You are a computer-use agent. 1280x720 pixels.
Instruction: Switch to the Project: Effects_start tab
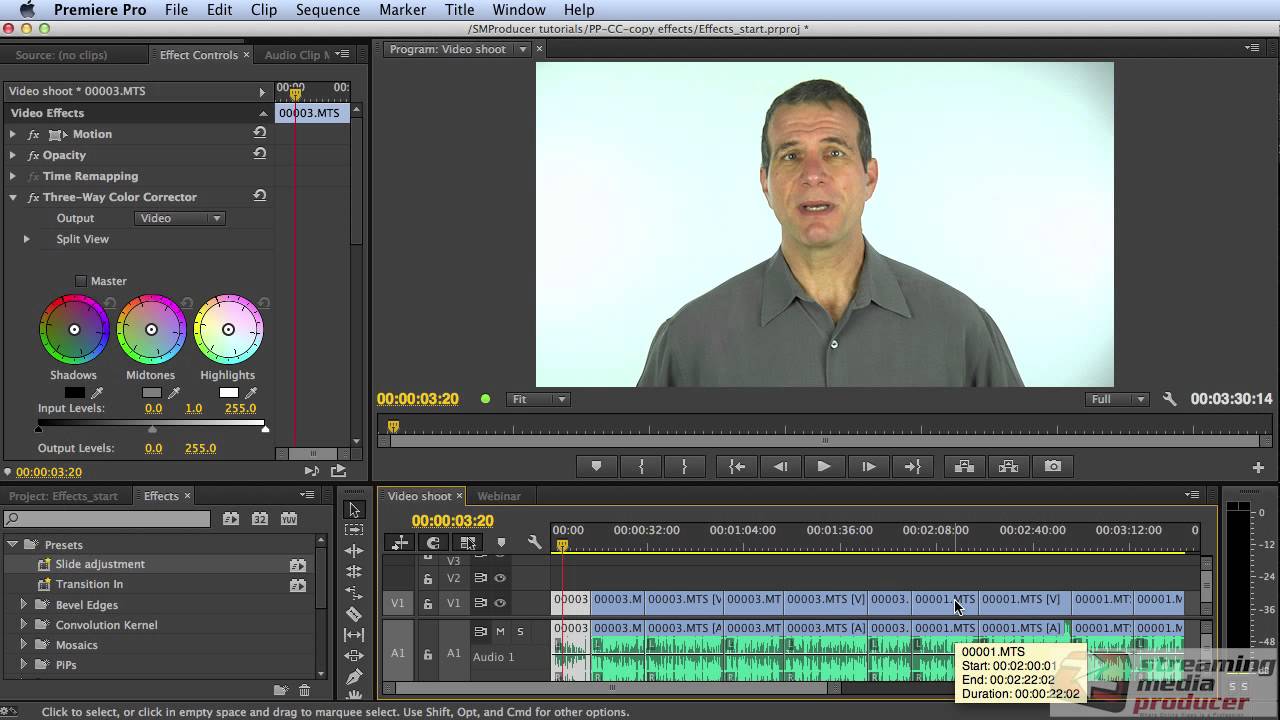64,496
